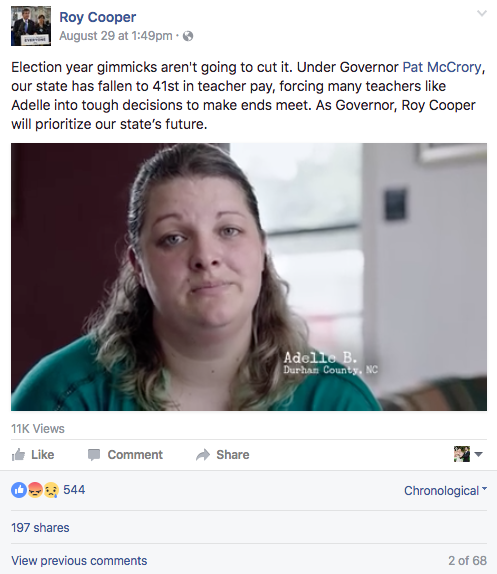The image size is (497, 574).
Task: View previous comments on the post
Action: click(79, 560)
